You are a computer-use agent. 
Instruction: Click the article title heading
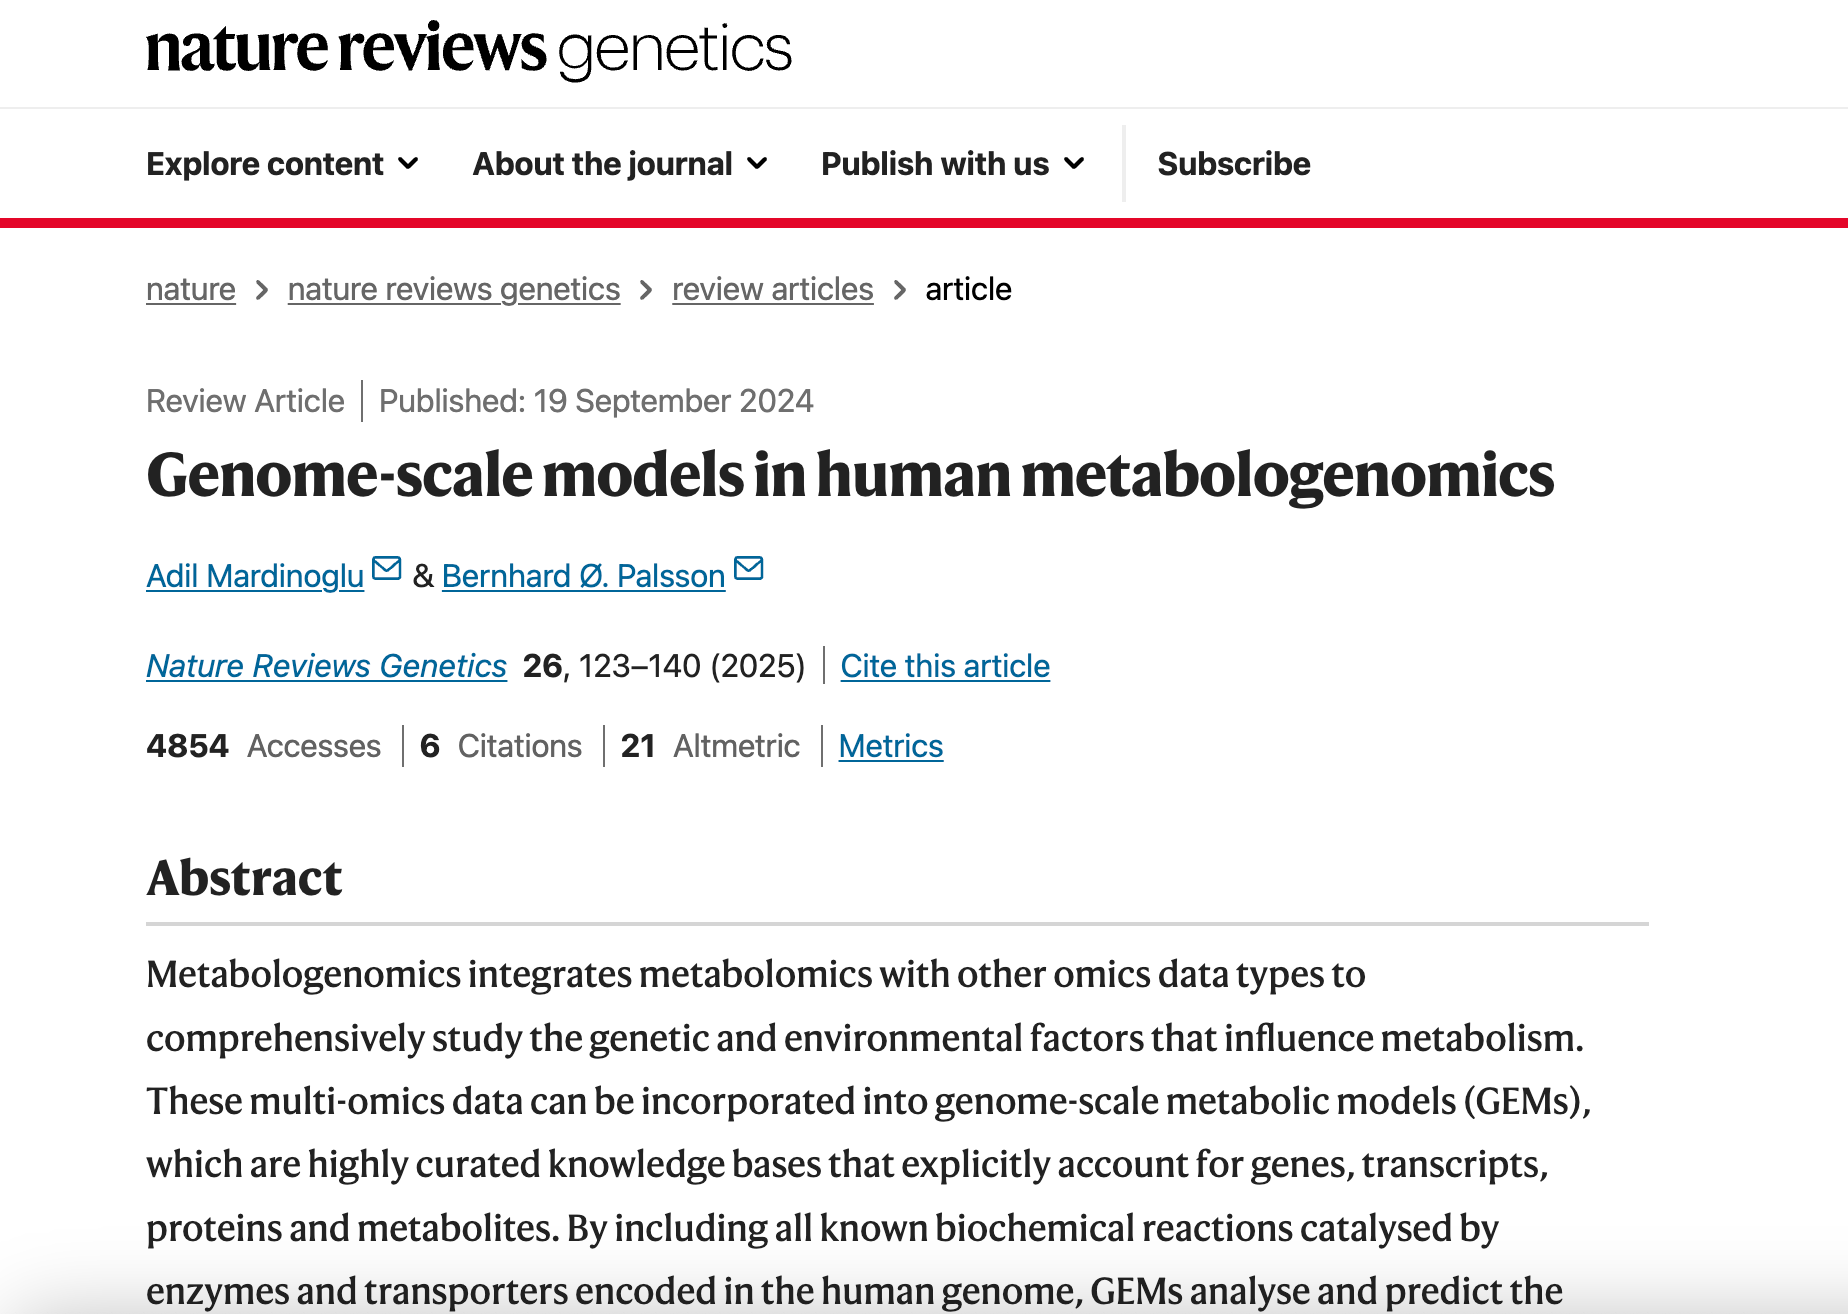[x=850, y=474]
